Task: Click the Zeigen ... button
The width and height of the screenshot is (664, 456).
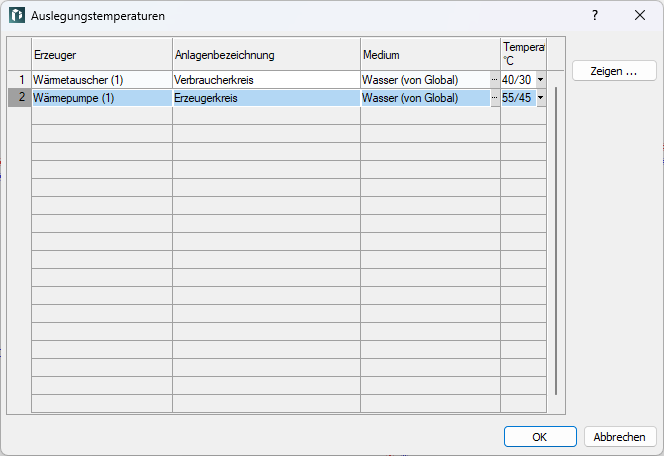Action: (x=614, y=71)
